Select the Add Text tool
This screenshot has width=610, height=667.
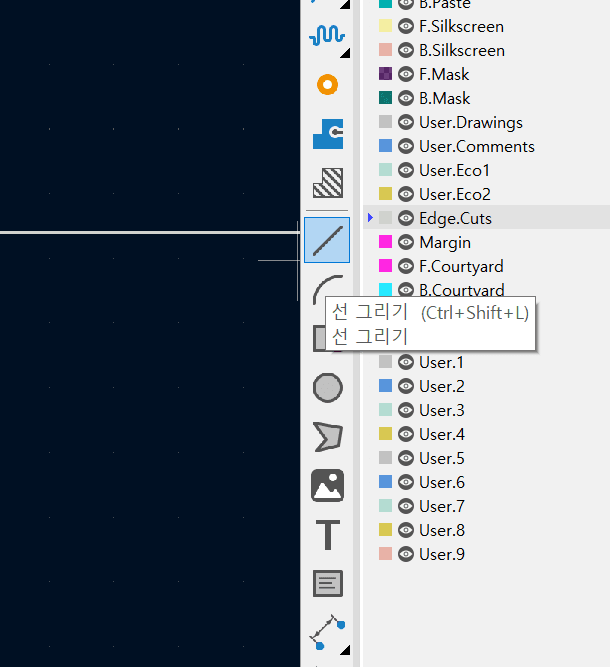[327, 534]
